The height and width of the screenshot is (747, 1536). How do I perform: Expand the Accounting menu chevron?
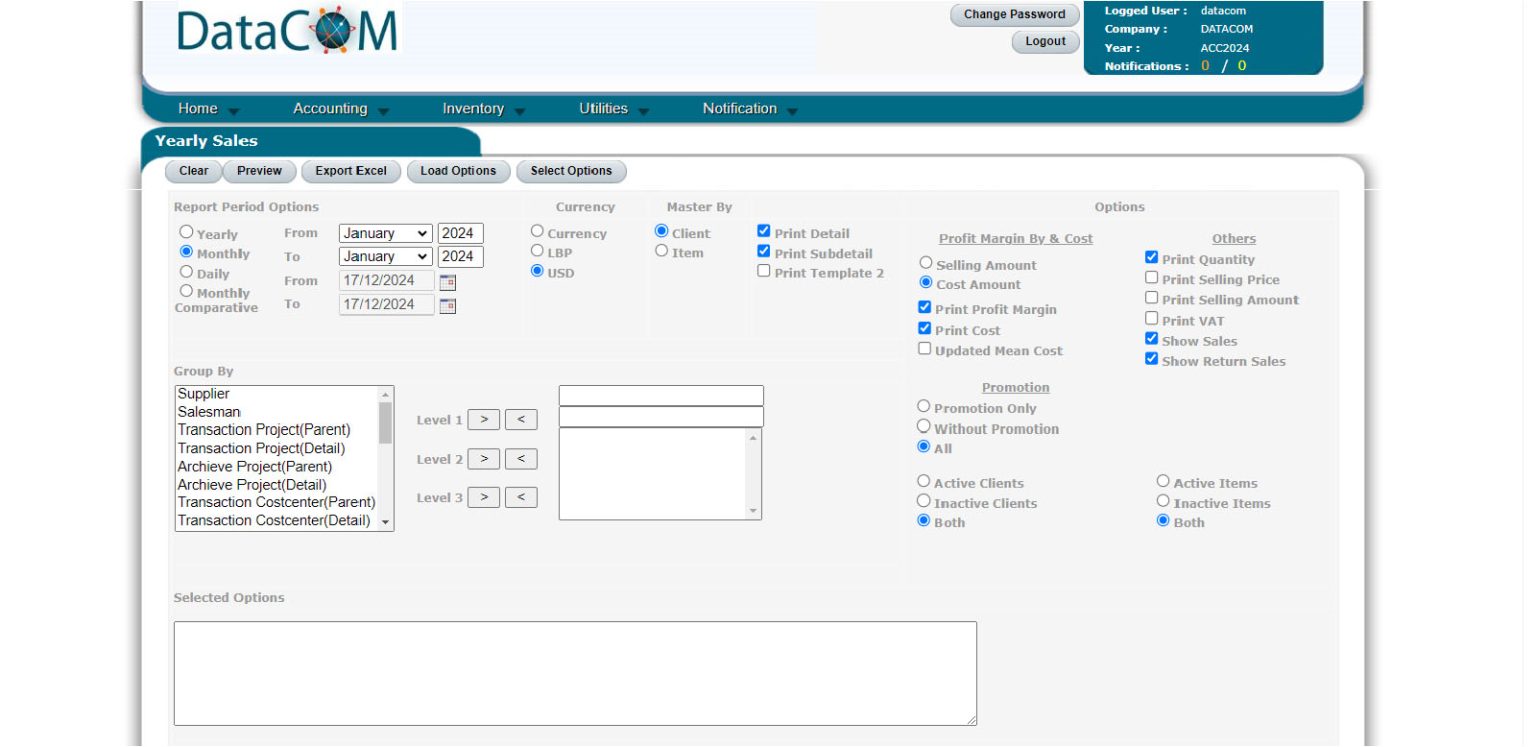coord(385,112)
